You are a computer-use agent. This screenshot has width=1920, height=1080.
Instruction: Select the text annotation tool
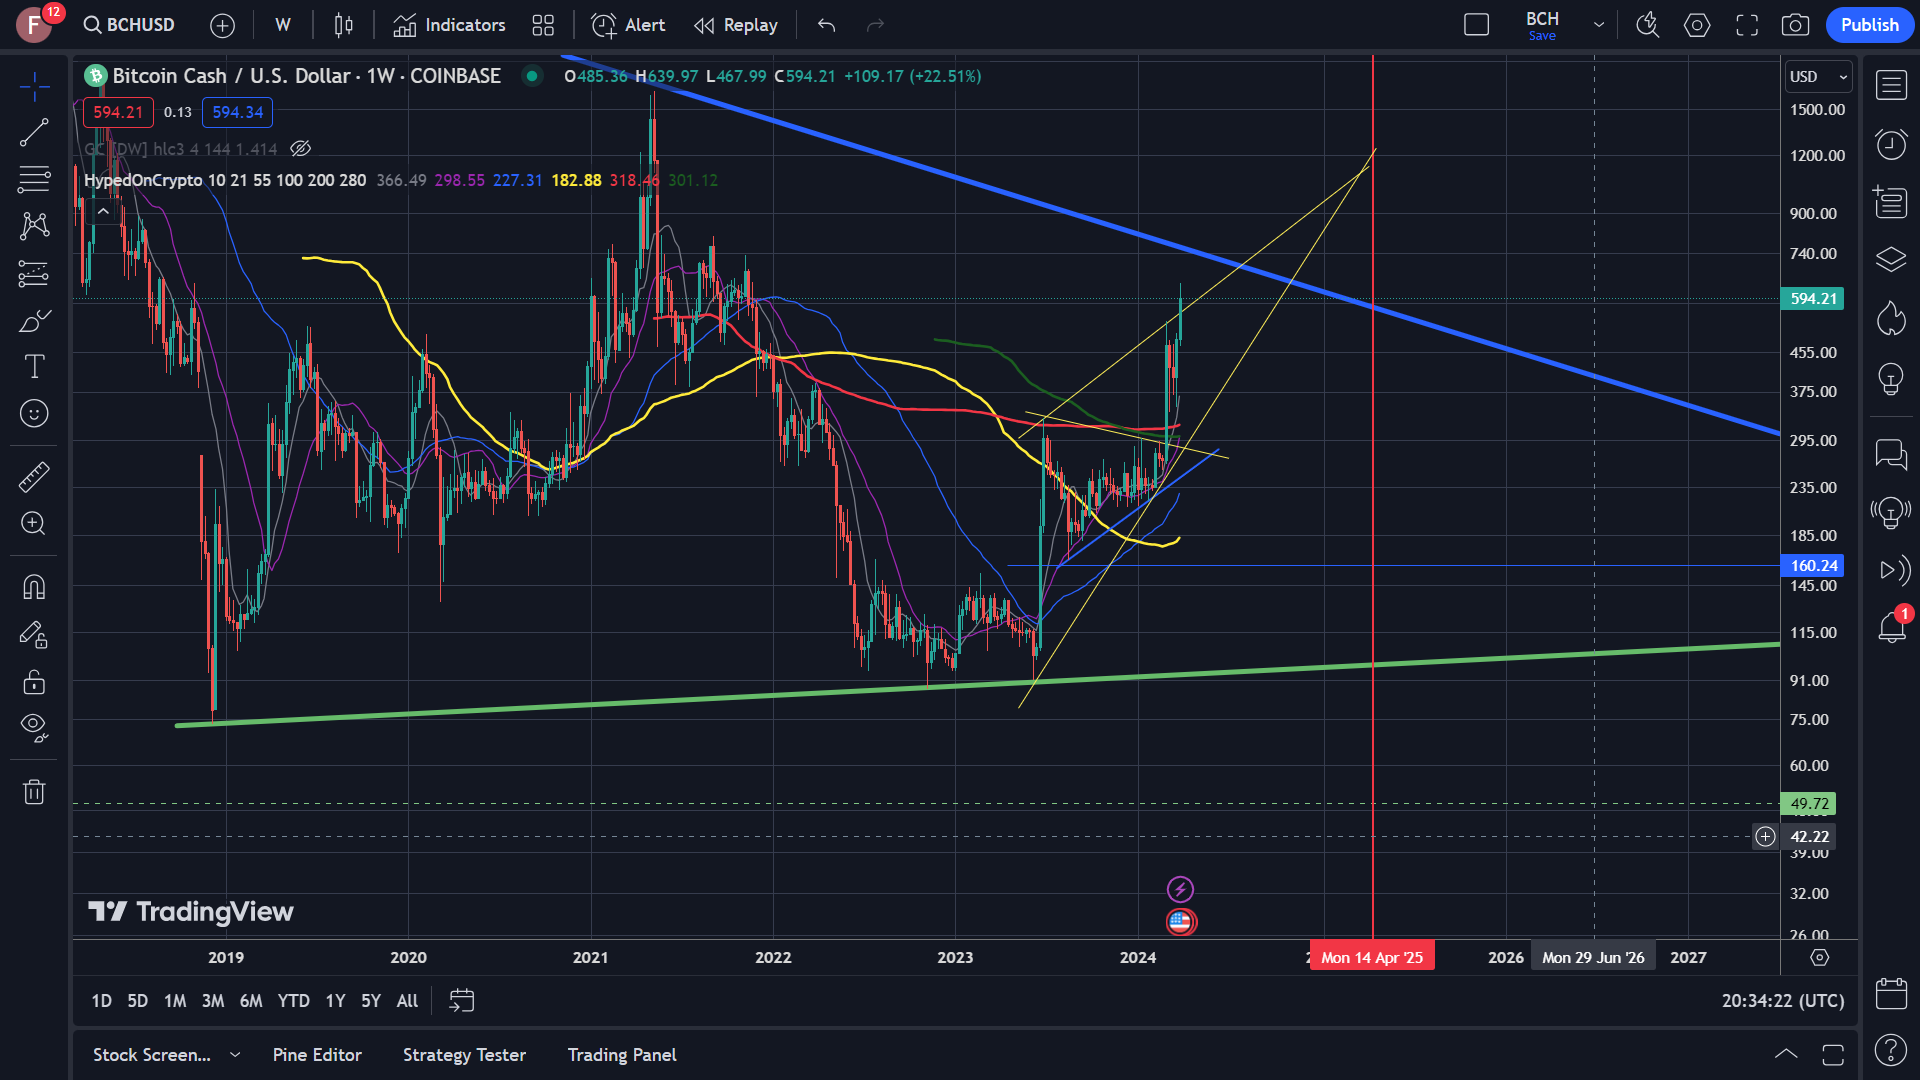pyautogui.click(x=34, y=367)
